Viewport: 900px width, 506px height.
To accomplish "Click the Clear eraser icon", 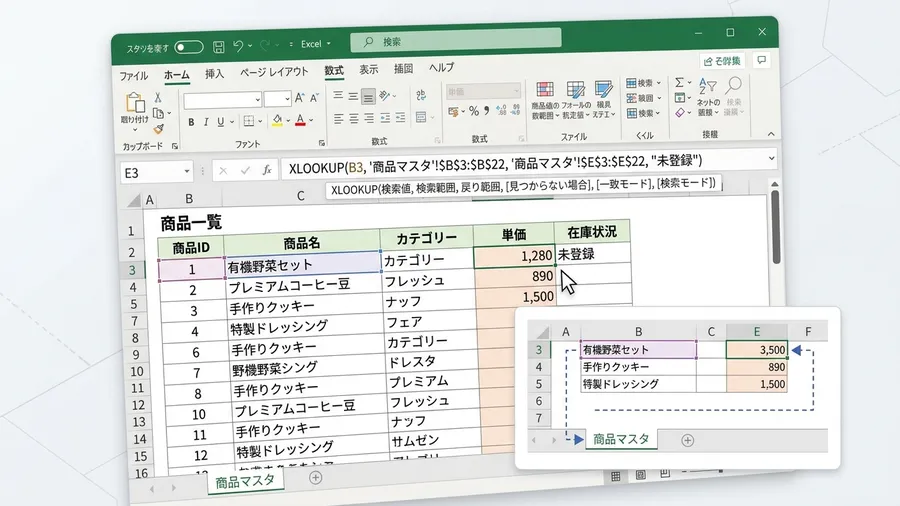I will pos(680,113).
